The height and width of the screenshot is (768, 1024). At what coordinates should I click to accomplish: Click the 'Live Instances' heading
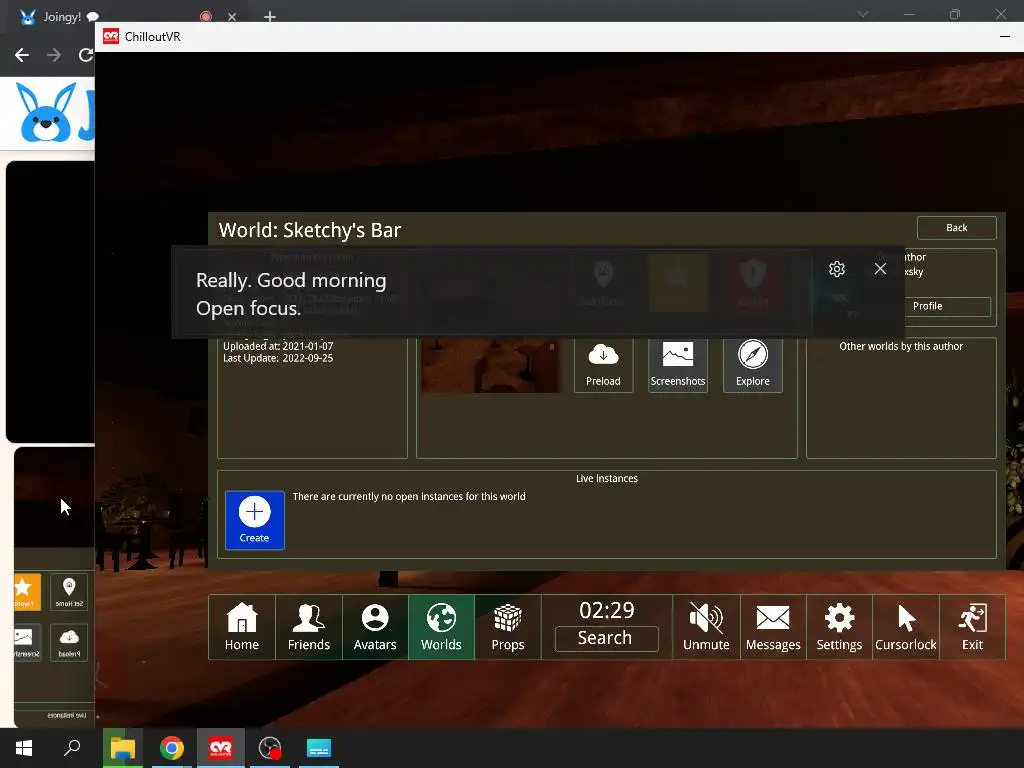click(607, 479)
